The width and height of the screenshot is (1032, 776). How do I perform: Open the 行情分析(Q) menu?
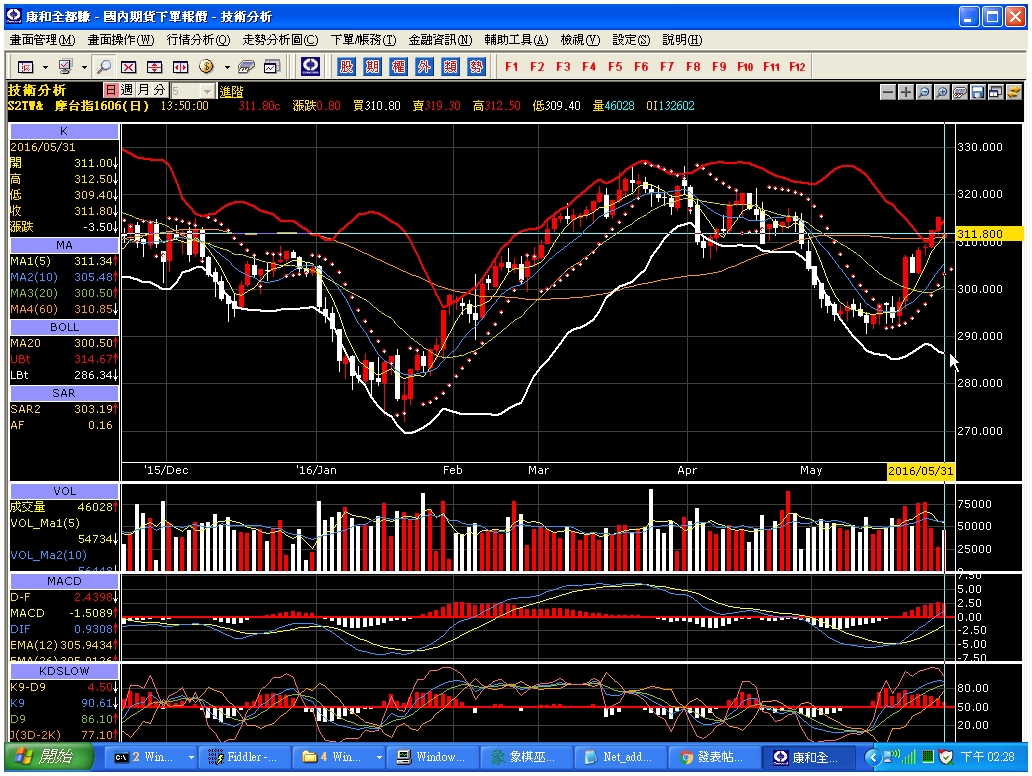[x=198, y=40]
